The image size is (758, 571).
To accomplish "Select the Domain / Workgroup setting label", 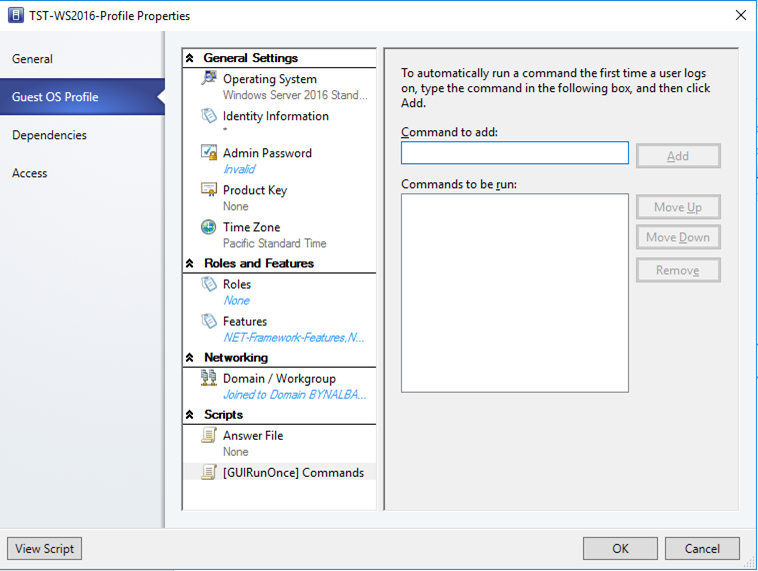I will [x=279, y=378].
